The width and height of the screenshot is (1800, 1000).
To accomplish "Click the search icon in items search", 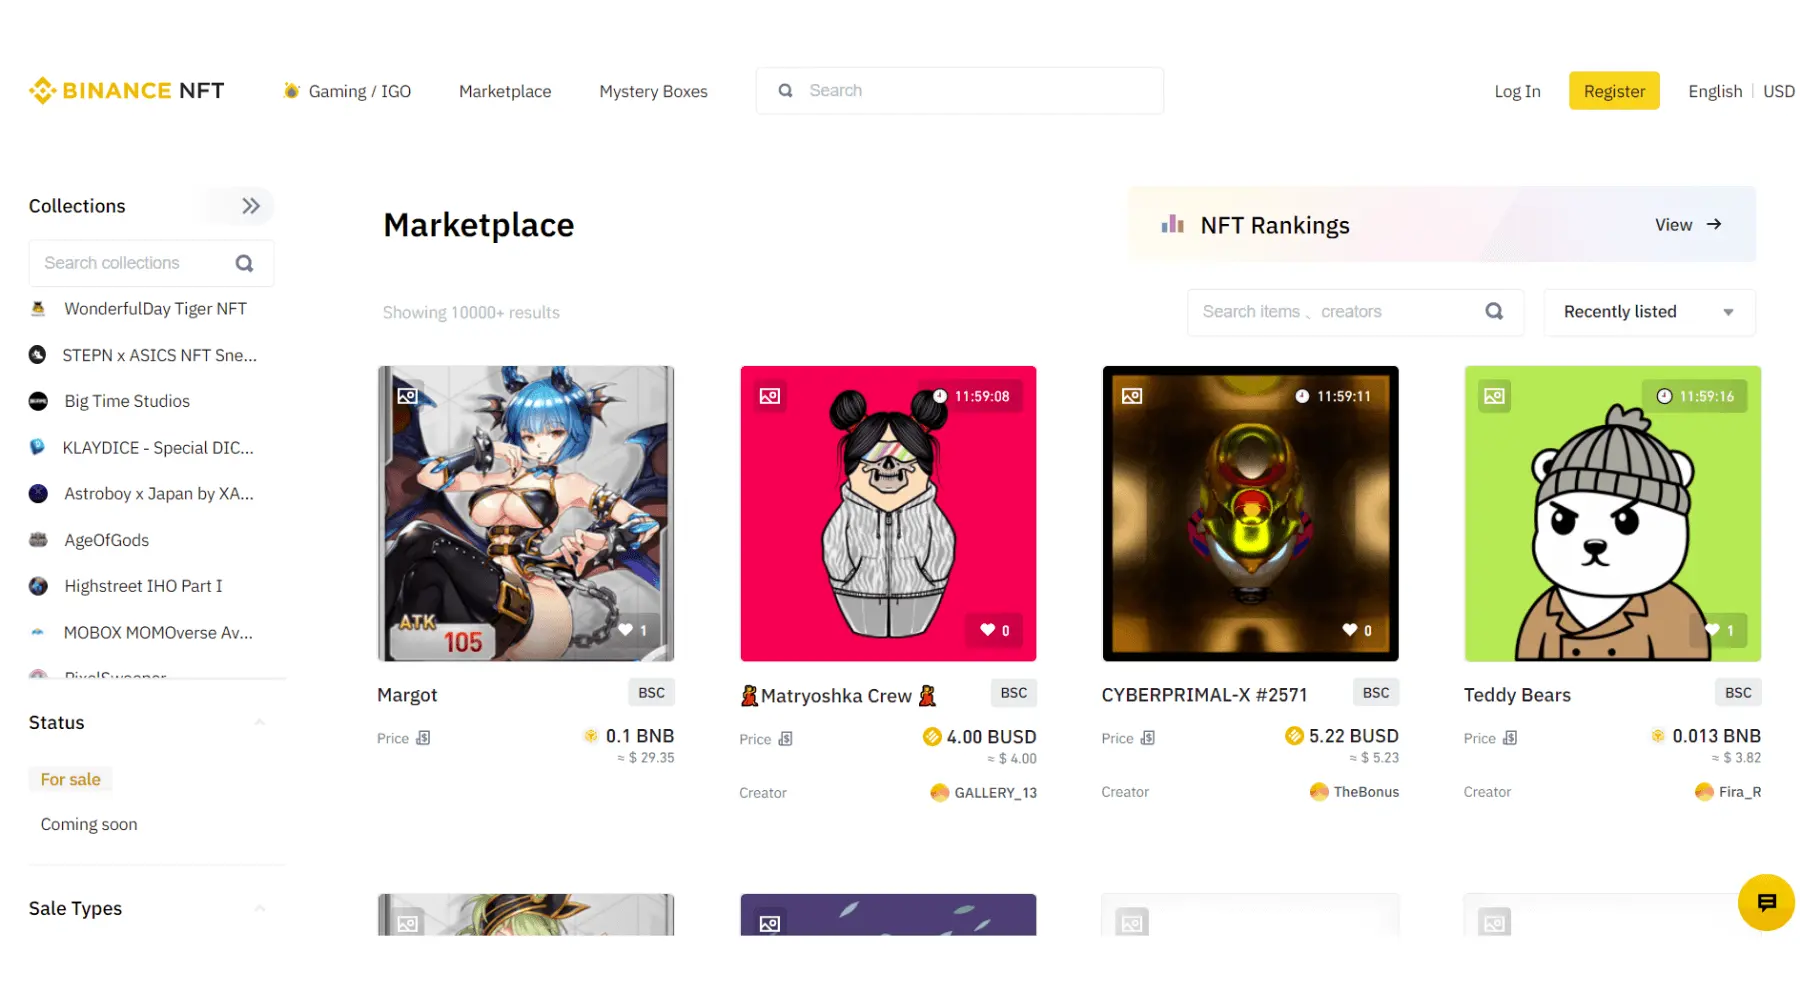I will click(x=1494, y=312).
